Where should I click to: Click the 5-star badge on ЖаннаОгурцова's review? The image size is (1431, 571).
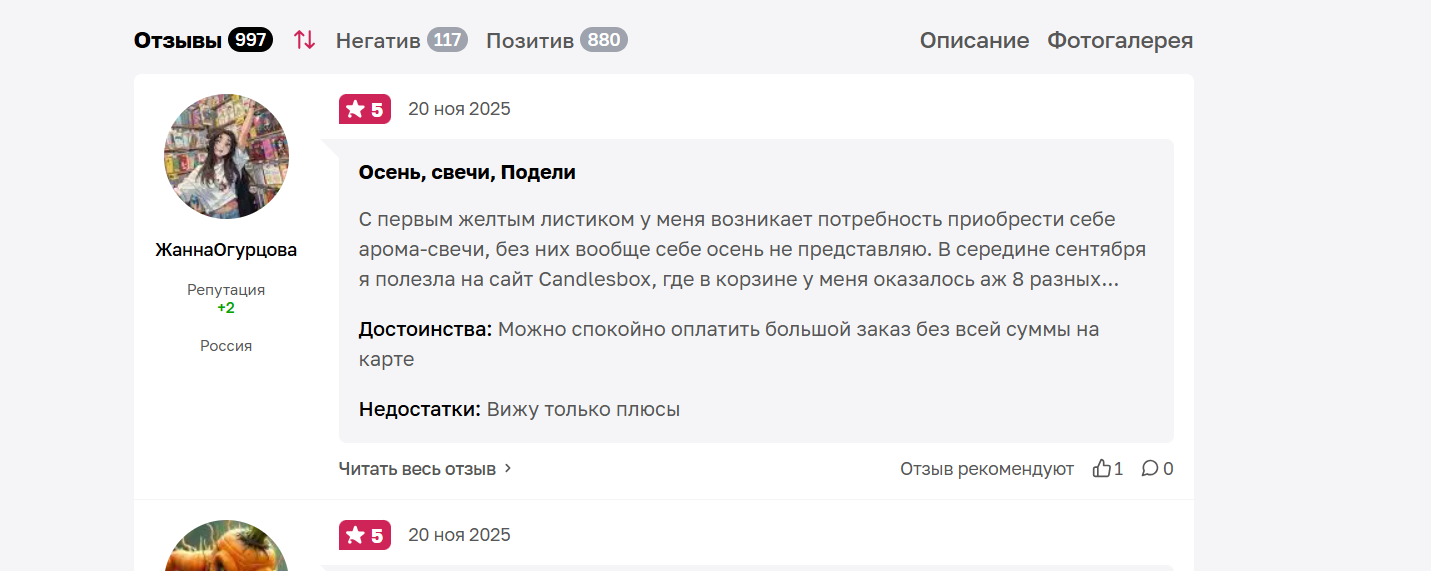tap(365, 109)
